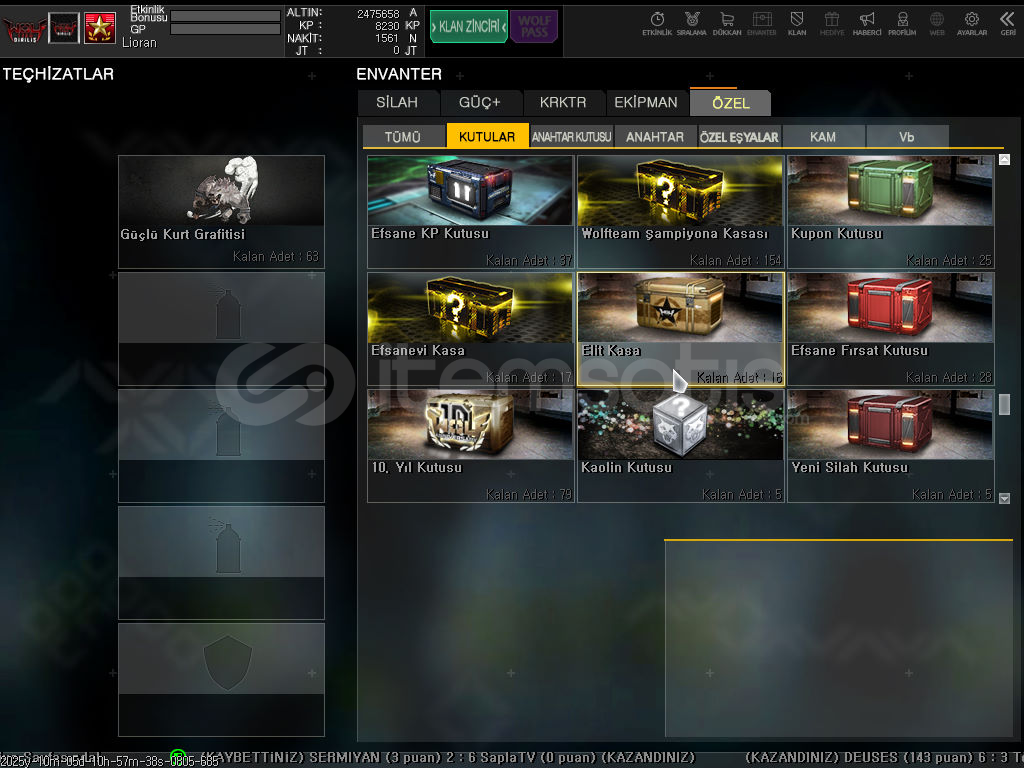Open the Etkinlik stopwatch icon
This screenshot has width=1024, height=768.
(657, 23)
